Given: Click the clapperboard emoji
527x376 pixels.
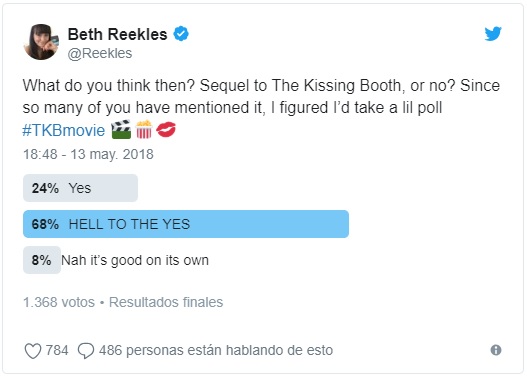Looking at the screenshot, I should pyautogui.click(x=121, y=129).
